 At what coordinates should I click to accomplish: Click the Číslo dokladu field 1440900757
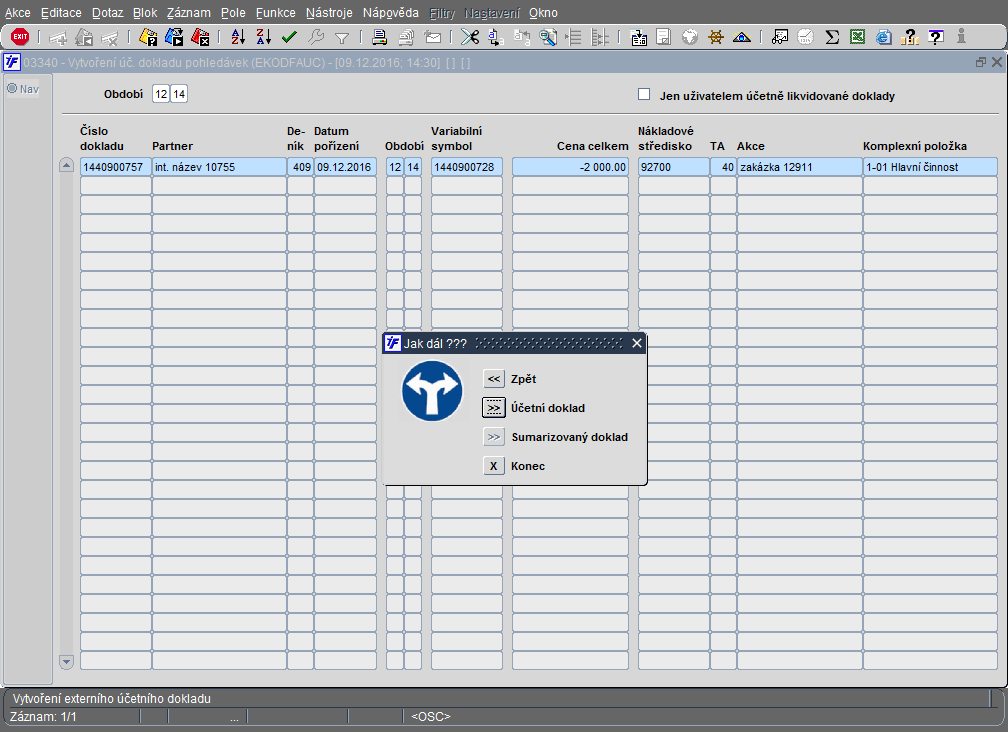tap(115, 167)
